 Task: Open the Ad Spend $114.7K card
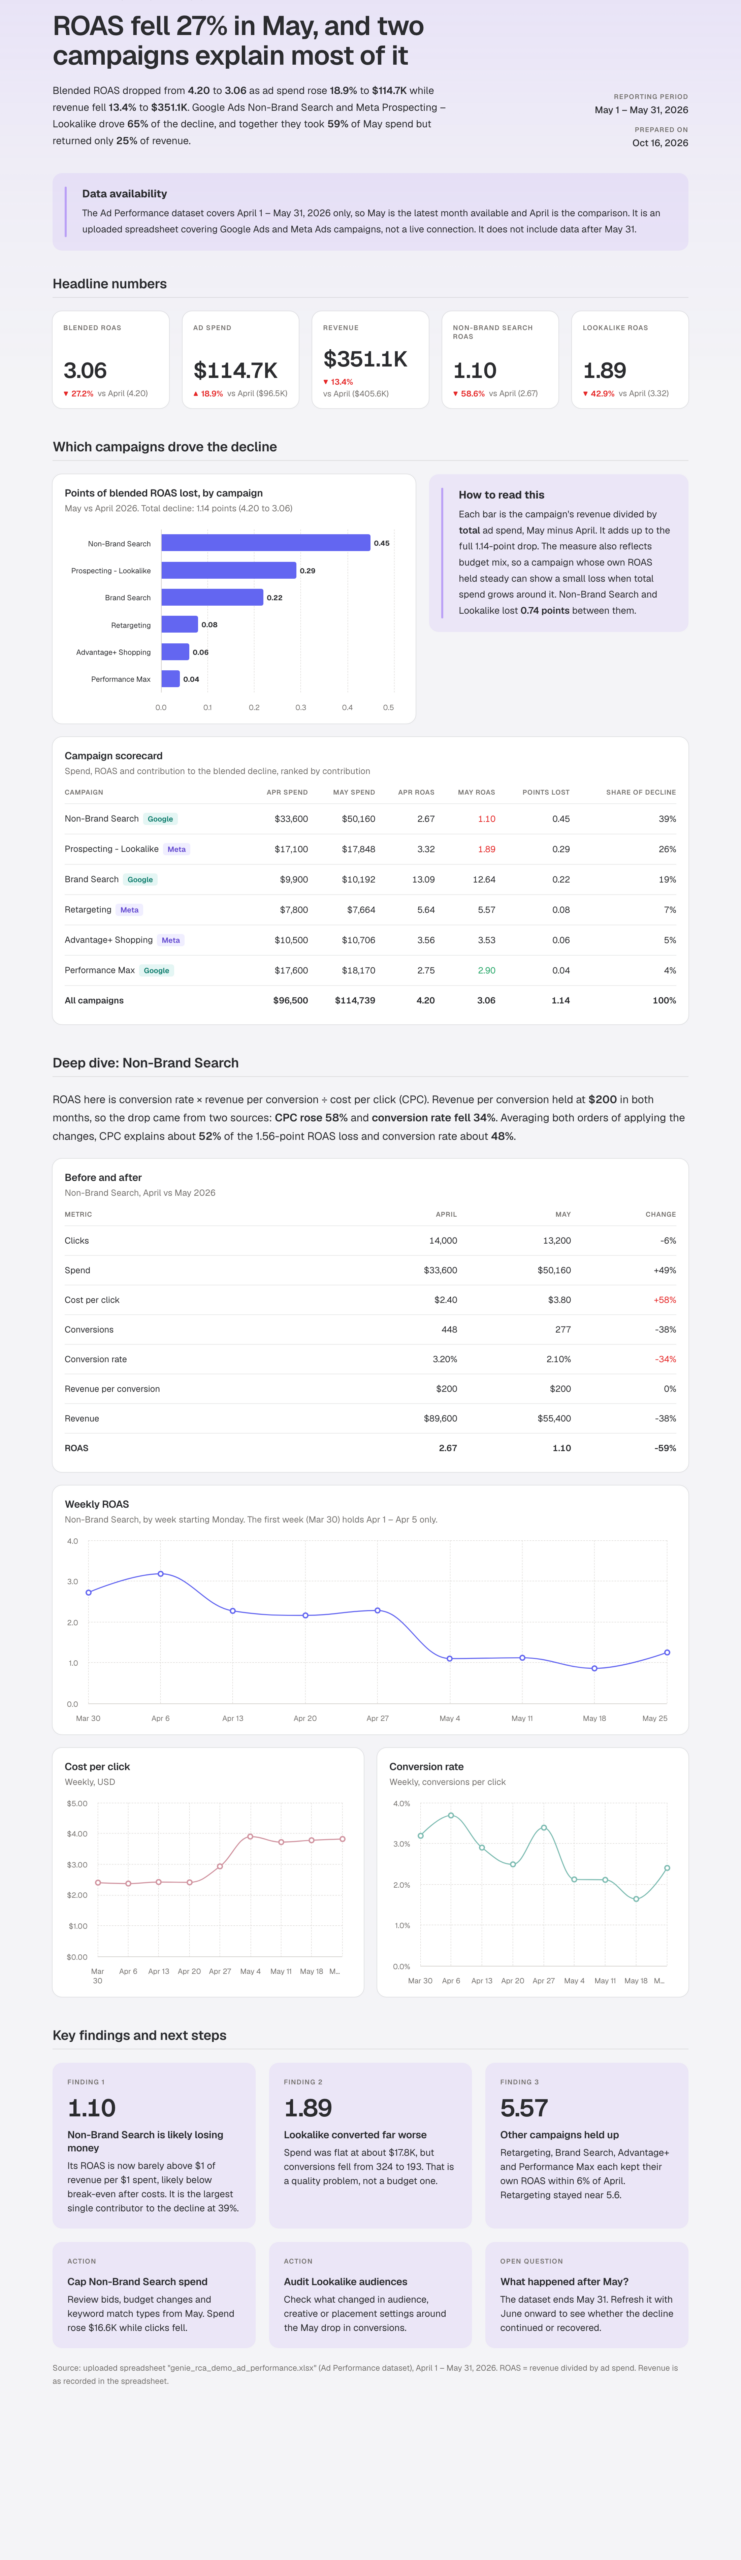[240, 360]
